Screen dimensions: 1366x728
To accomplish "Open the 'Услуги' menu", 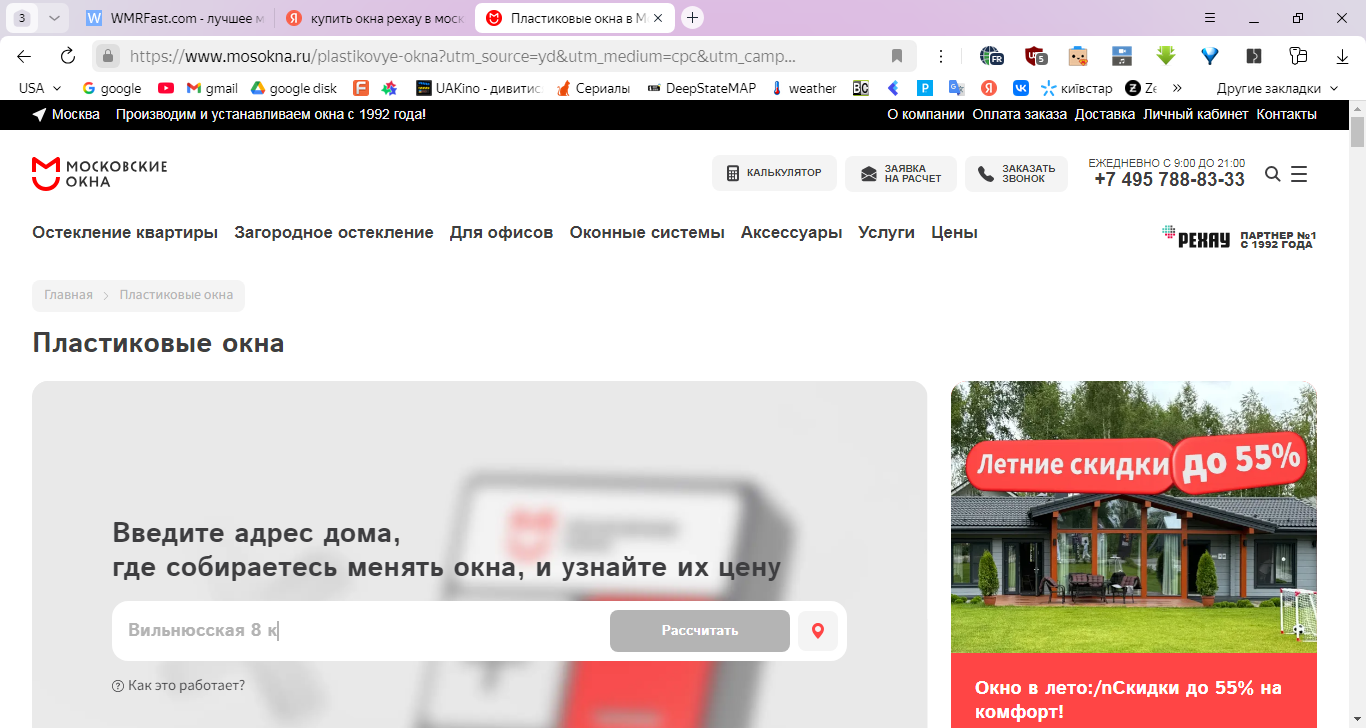I will (x=886, y=232).
